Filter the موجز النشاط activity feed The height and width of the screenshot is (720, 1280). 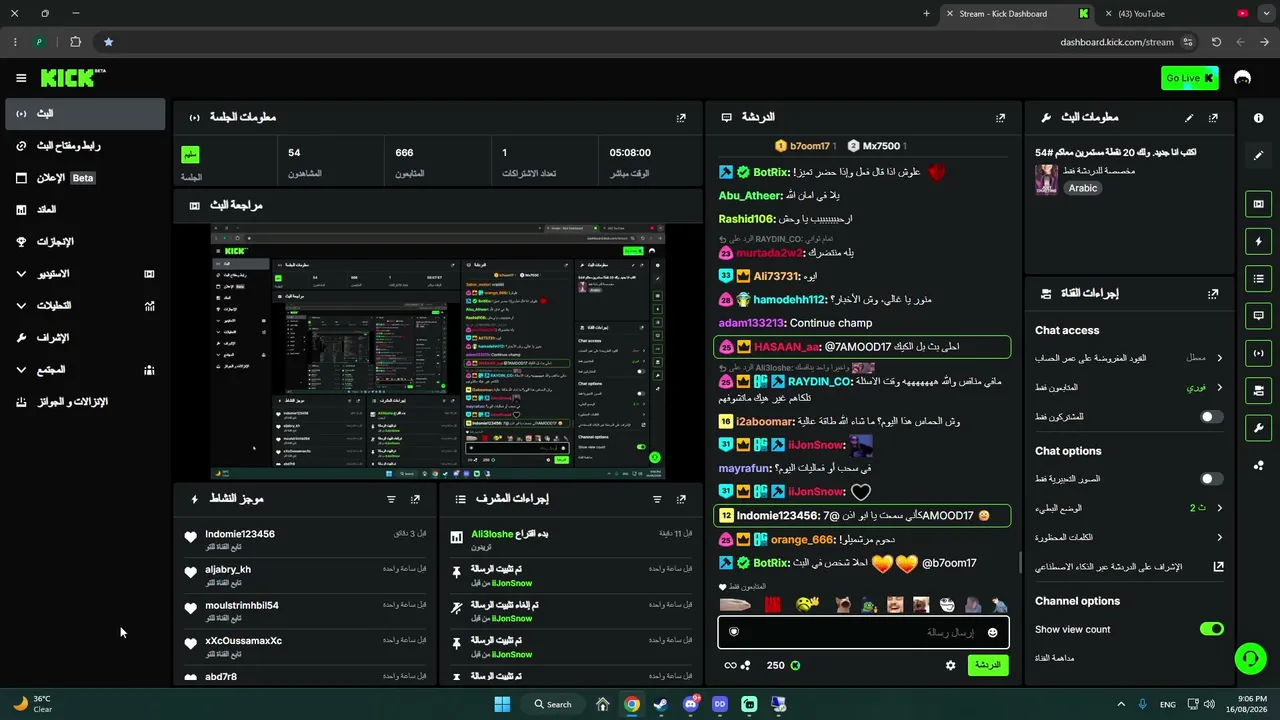pyautogui.click(x=391, y=499)
